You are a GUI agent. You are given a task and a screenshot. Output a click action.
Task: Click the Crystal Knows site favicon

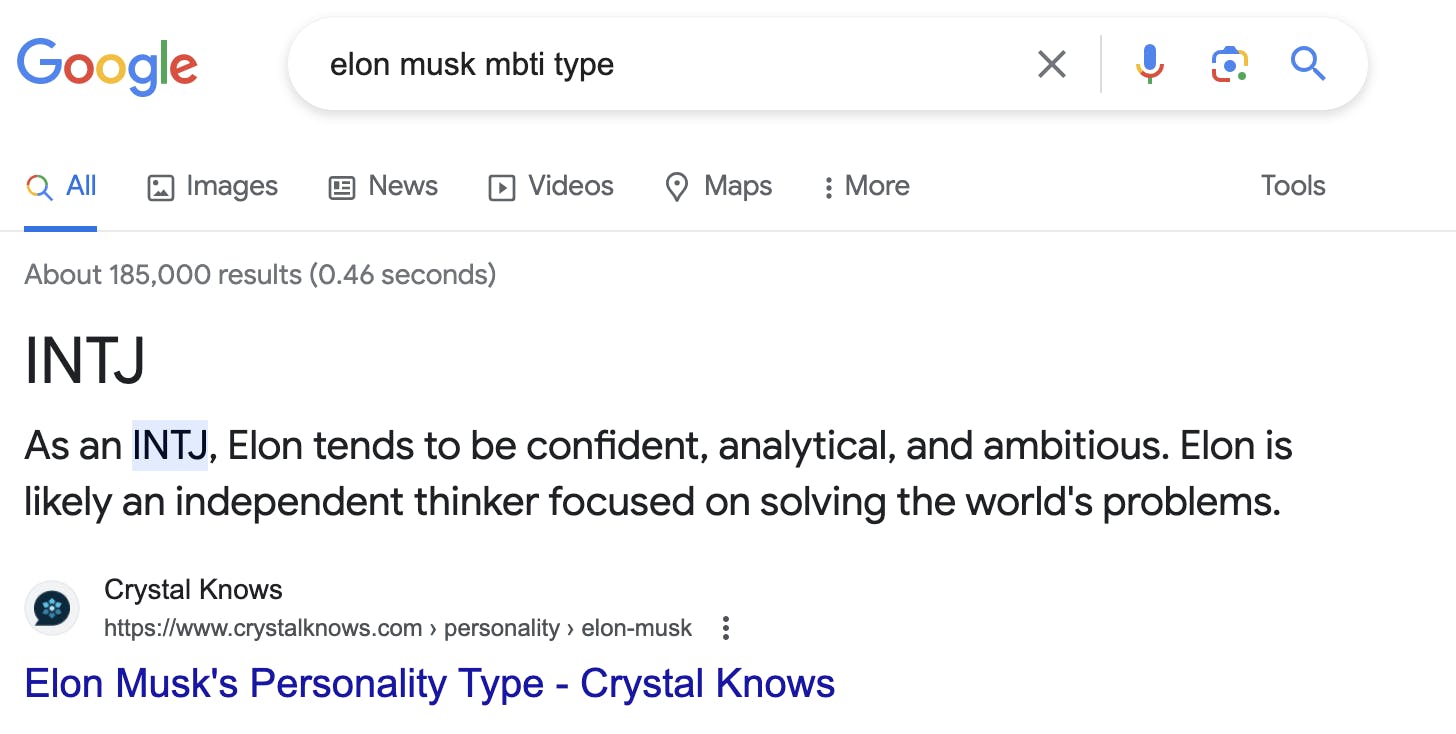52,608
